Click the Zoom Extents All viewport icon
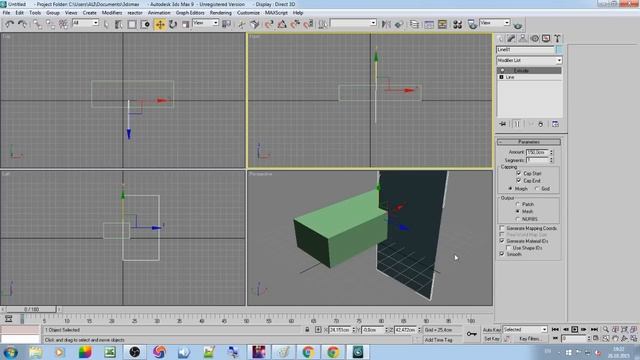640x360 pixels. coord(633,329)
